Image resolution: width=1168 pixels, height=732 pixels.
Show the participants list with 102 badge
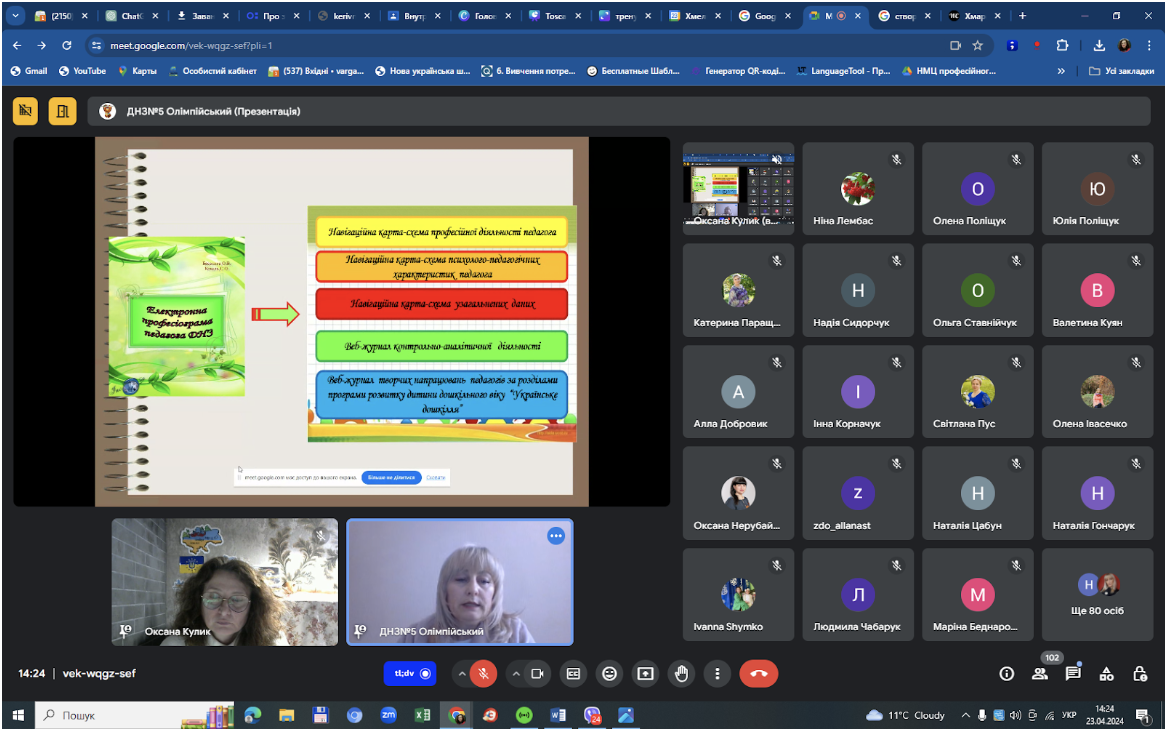[1040, 674]
